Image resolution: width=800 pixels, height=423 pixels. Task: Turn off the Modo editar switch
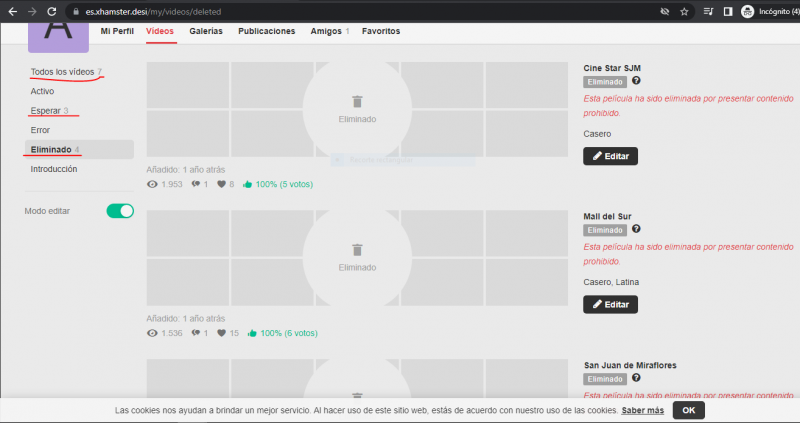[x=120, y=211]
